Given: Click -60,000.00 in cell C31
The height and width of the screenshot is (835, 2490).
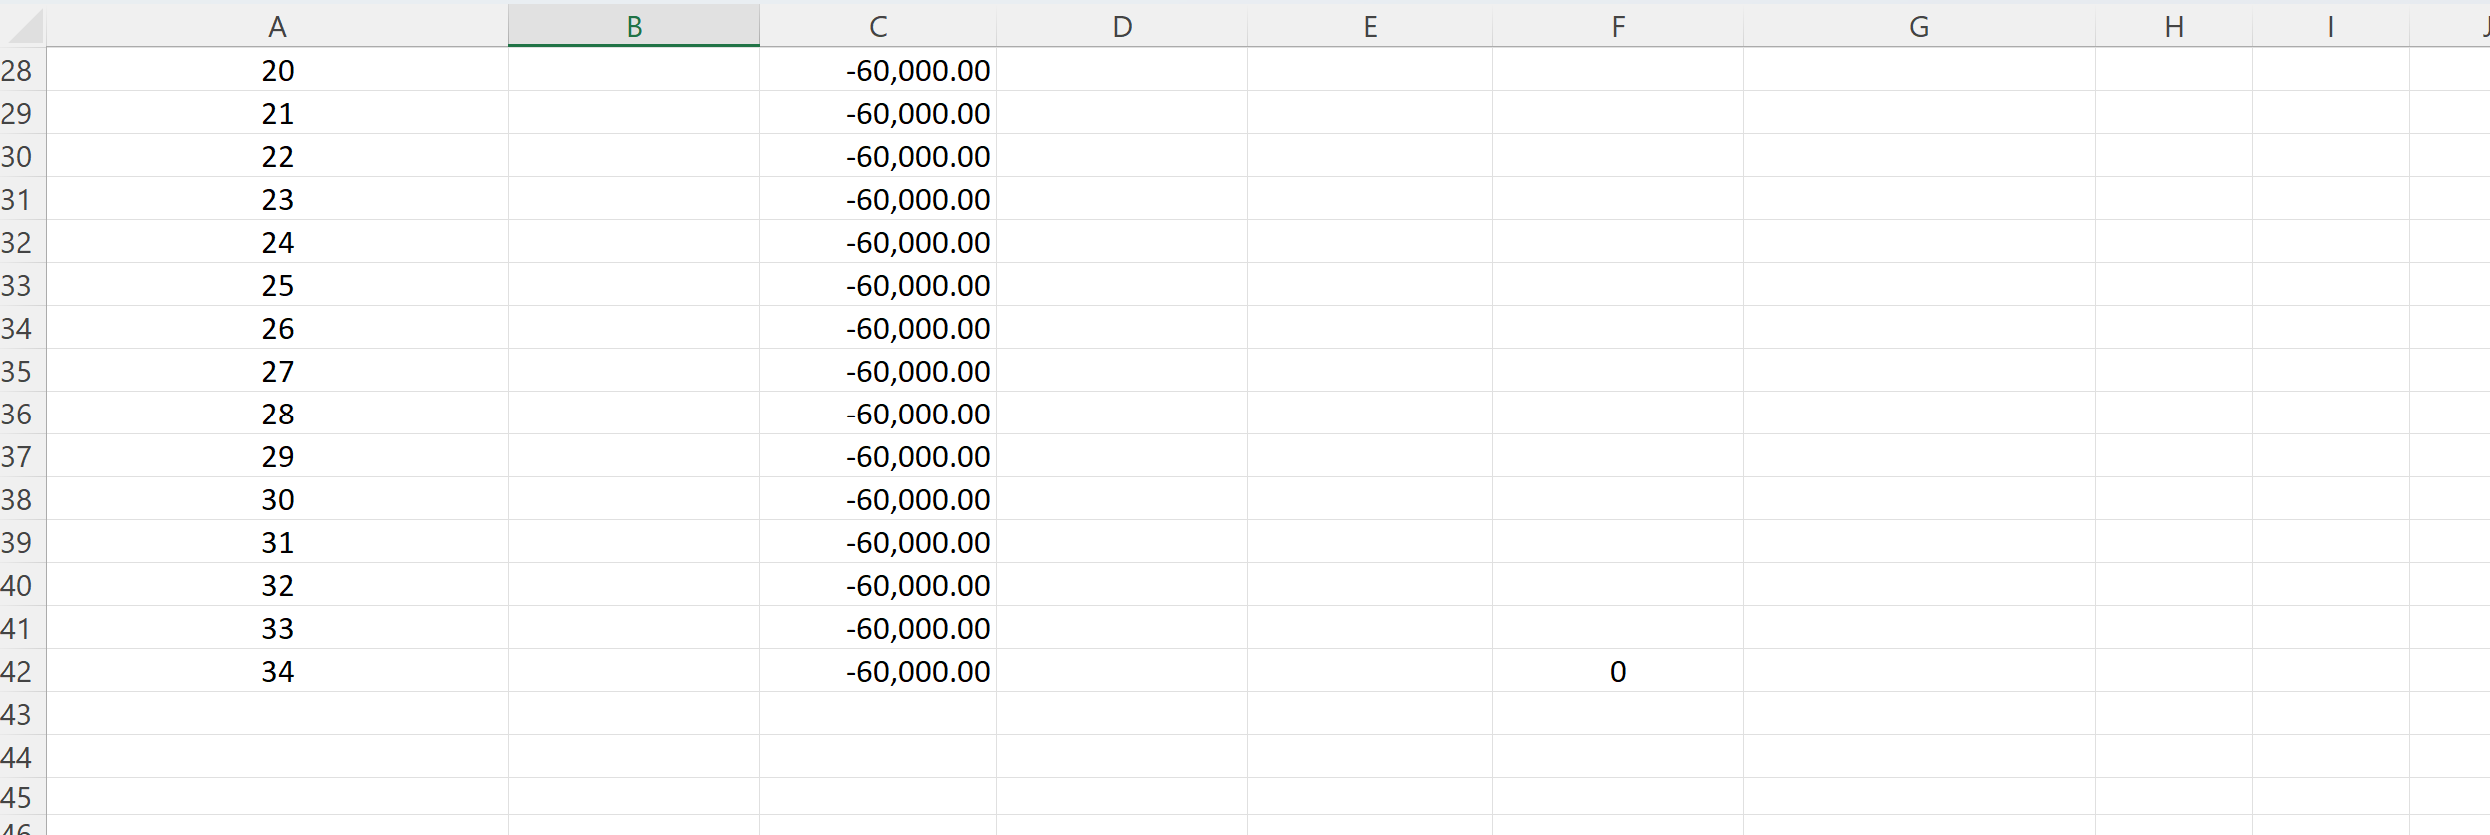Looking at the screenshot, I should [x=878, y=199].
